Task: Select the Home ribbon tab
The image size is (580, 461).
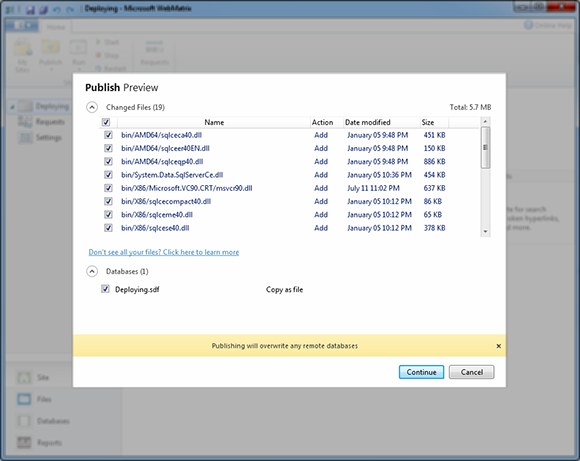Action: tap(56, 27)
